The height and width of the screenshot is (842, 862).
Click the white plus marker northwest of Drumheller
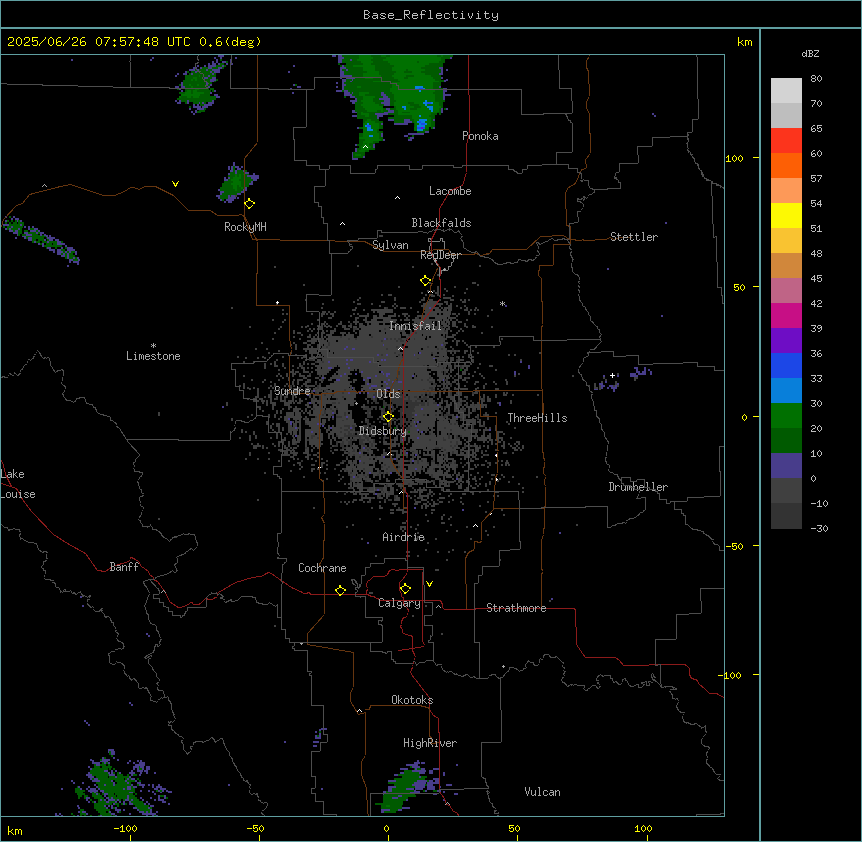tap(612, 375)
